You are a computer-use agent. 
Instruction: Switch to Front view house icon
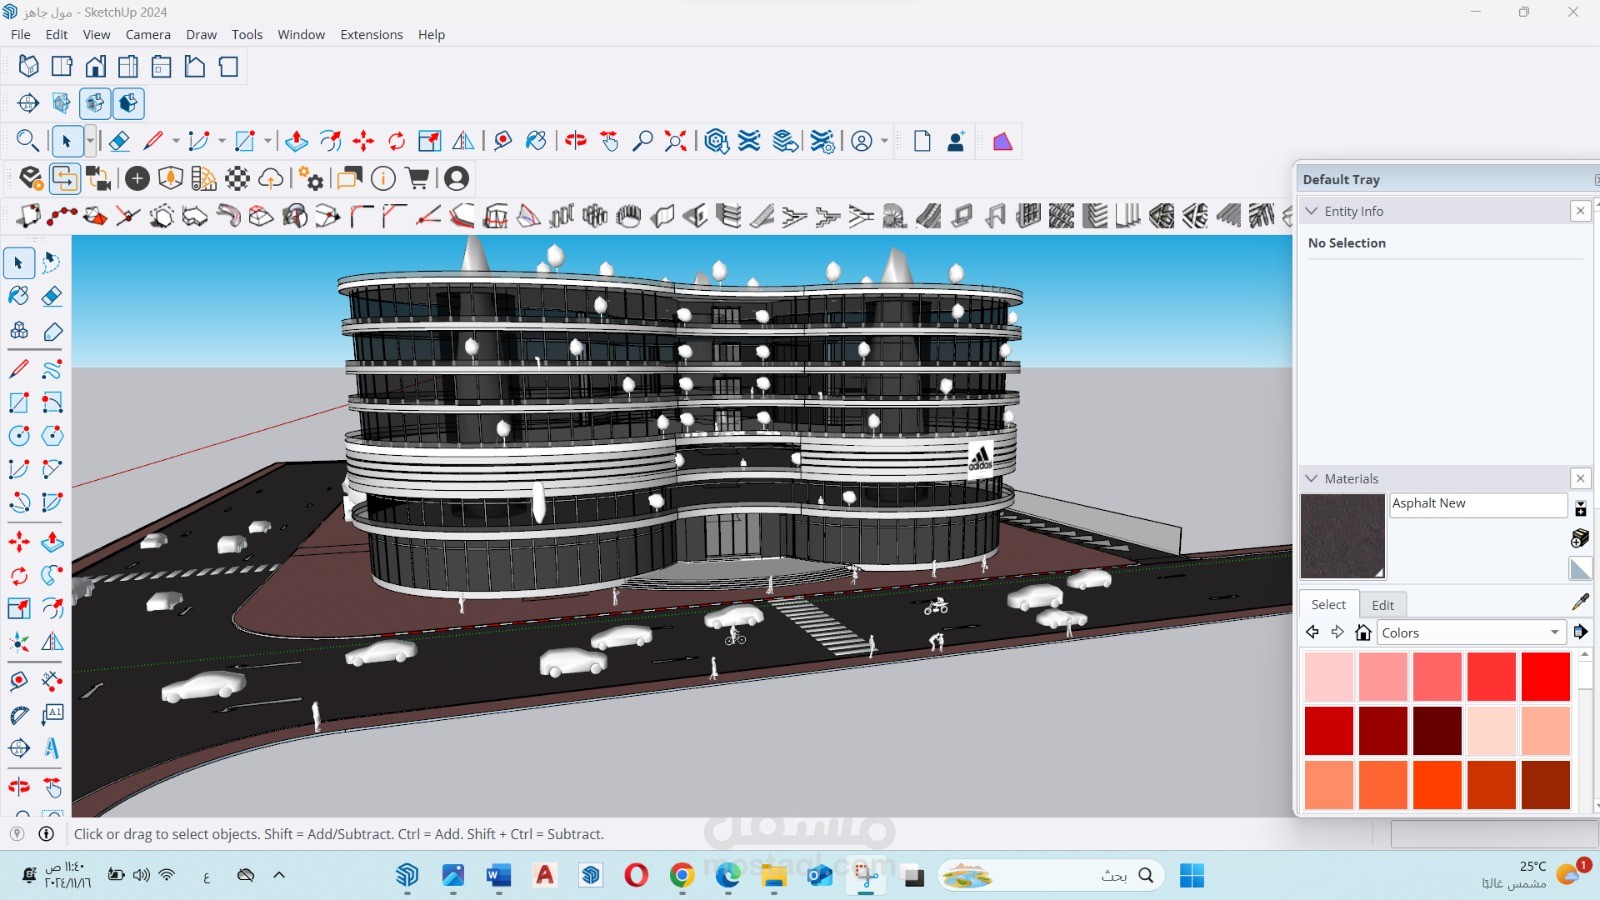(x=95, y=67)
